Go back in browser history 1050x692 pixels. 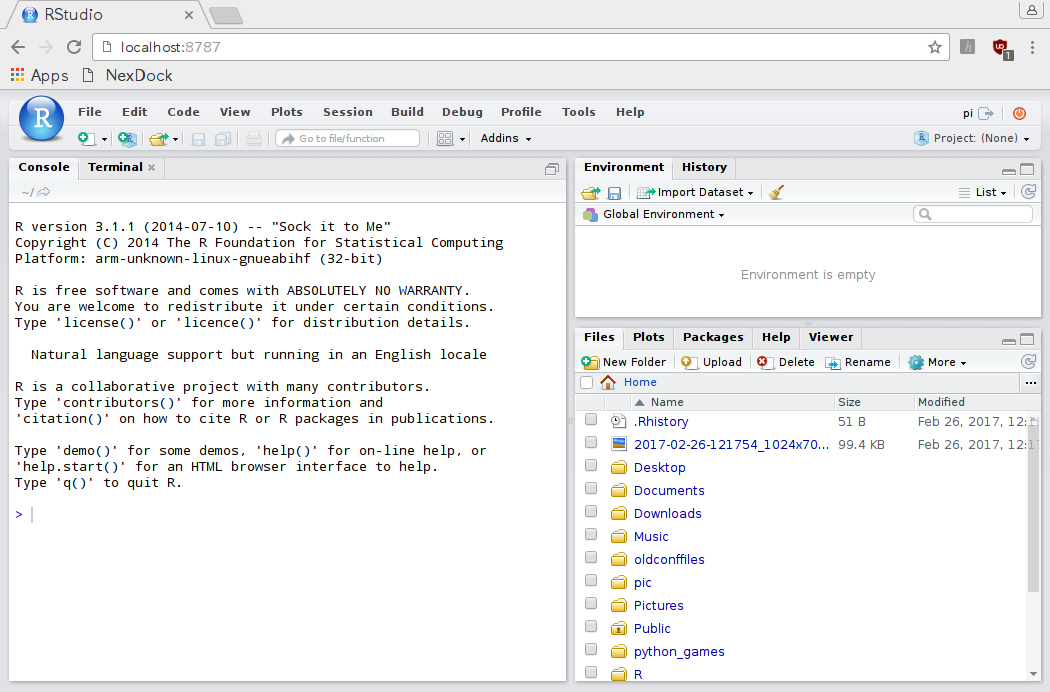point(18,47)
